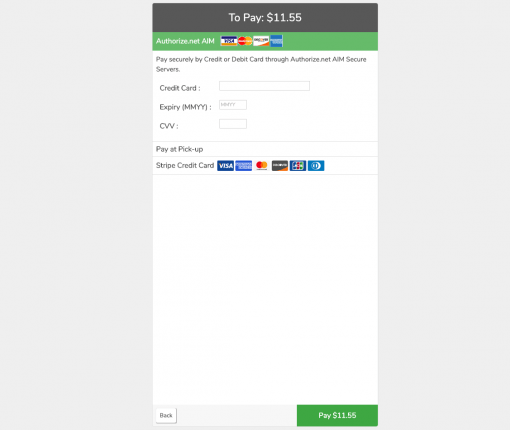510x430 pixels.
Task: Click Visa icon beside Stripe Credit Card
Action: 226,166
